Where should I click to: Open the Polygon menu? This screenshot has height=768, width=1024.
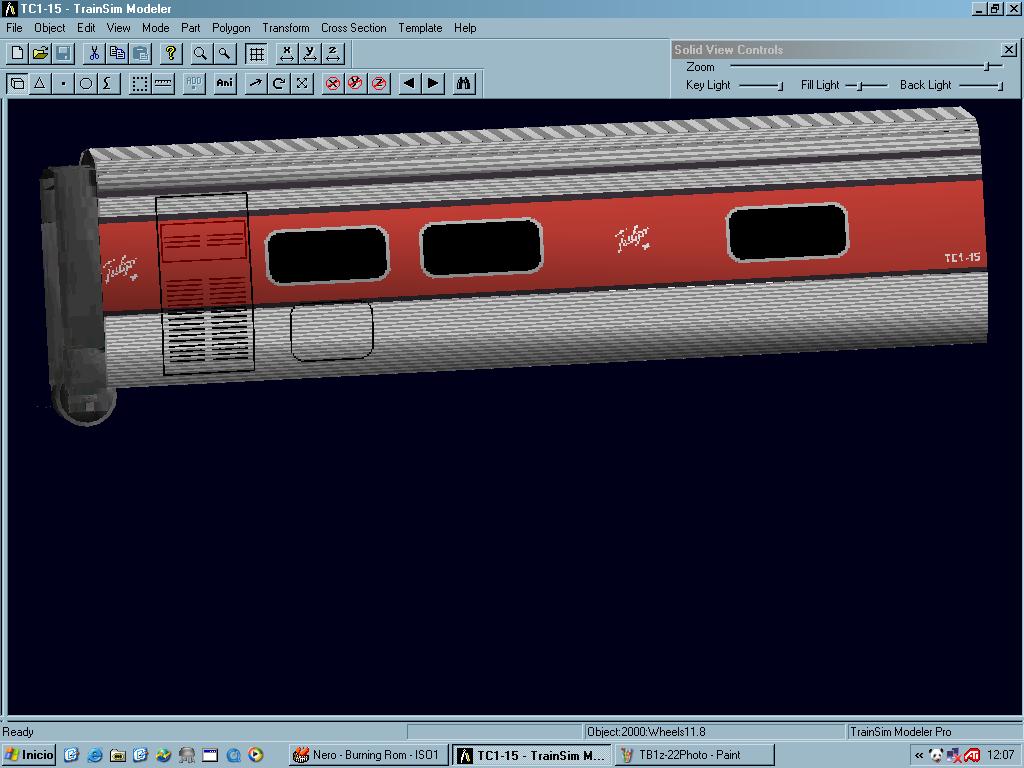tap(231, 28)
